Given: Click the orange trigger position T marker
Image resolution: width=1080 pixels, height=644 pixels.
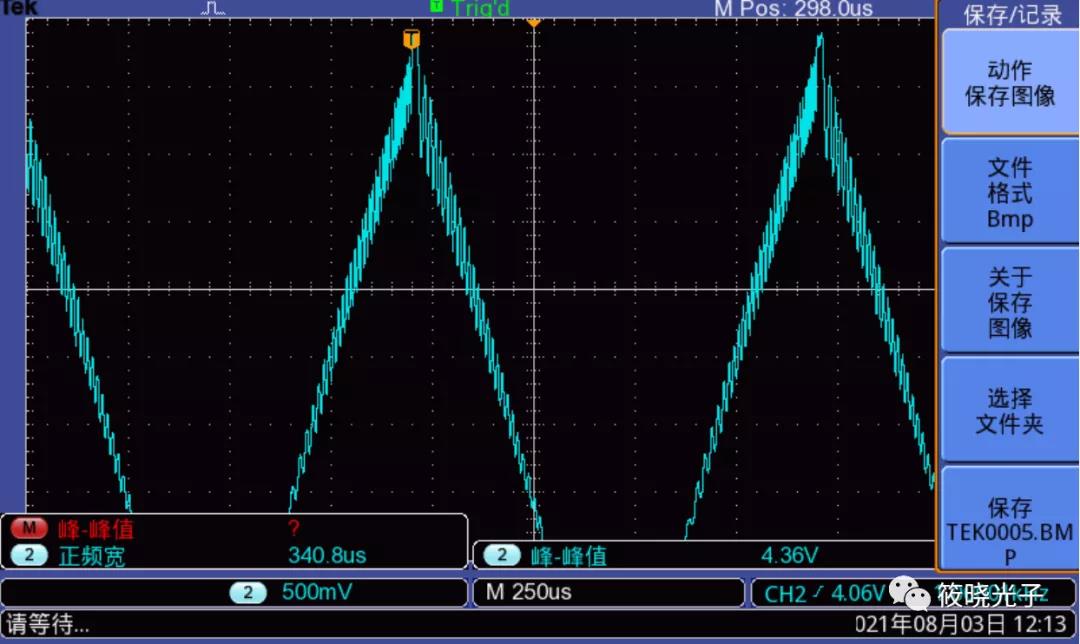Looking at the screenshot, I should (411, 39).
